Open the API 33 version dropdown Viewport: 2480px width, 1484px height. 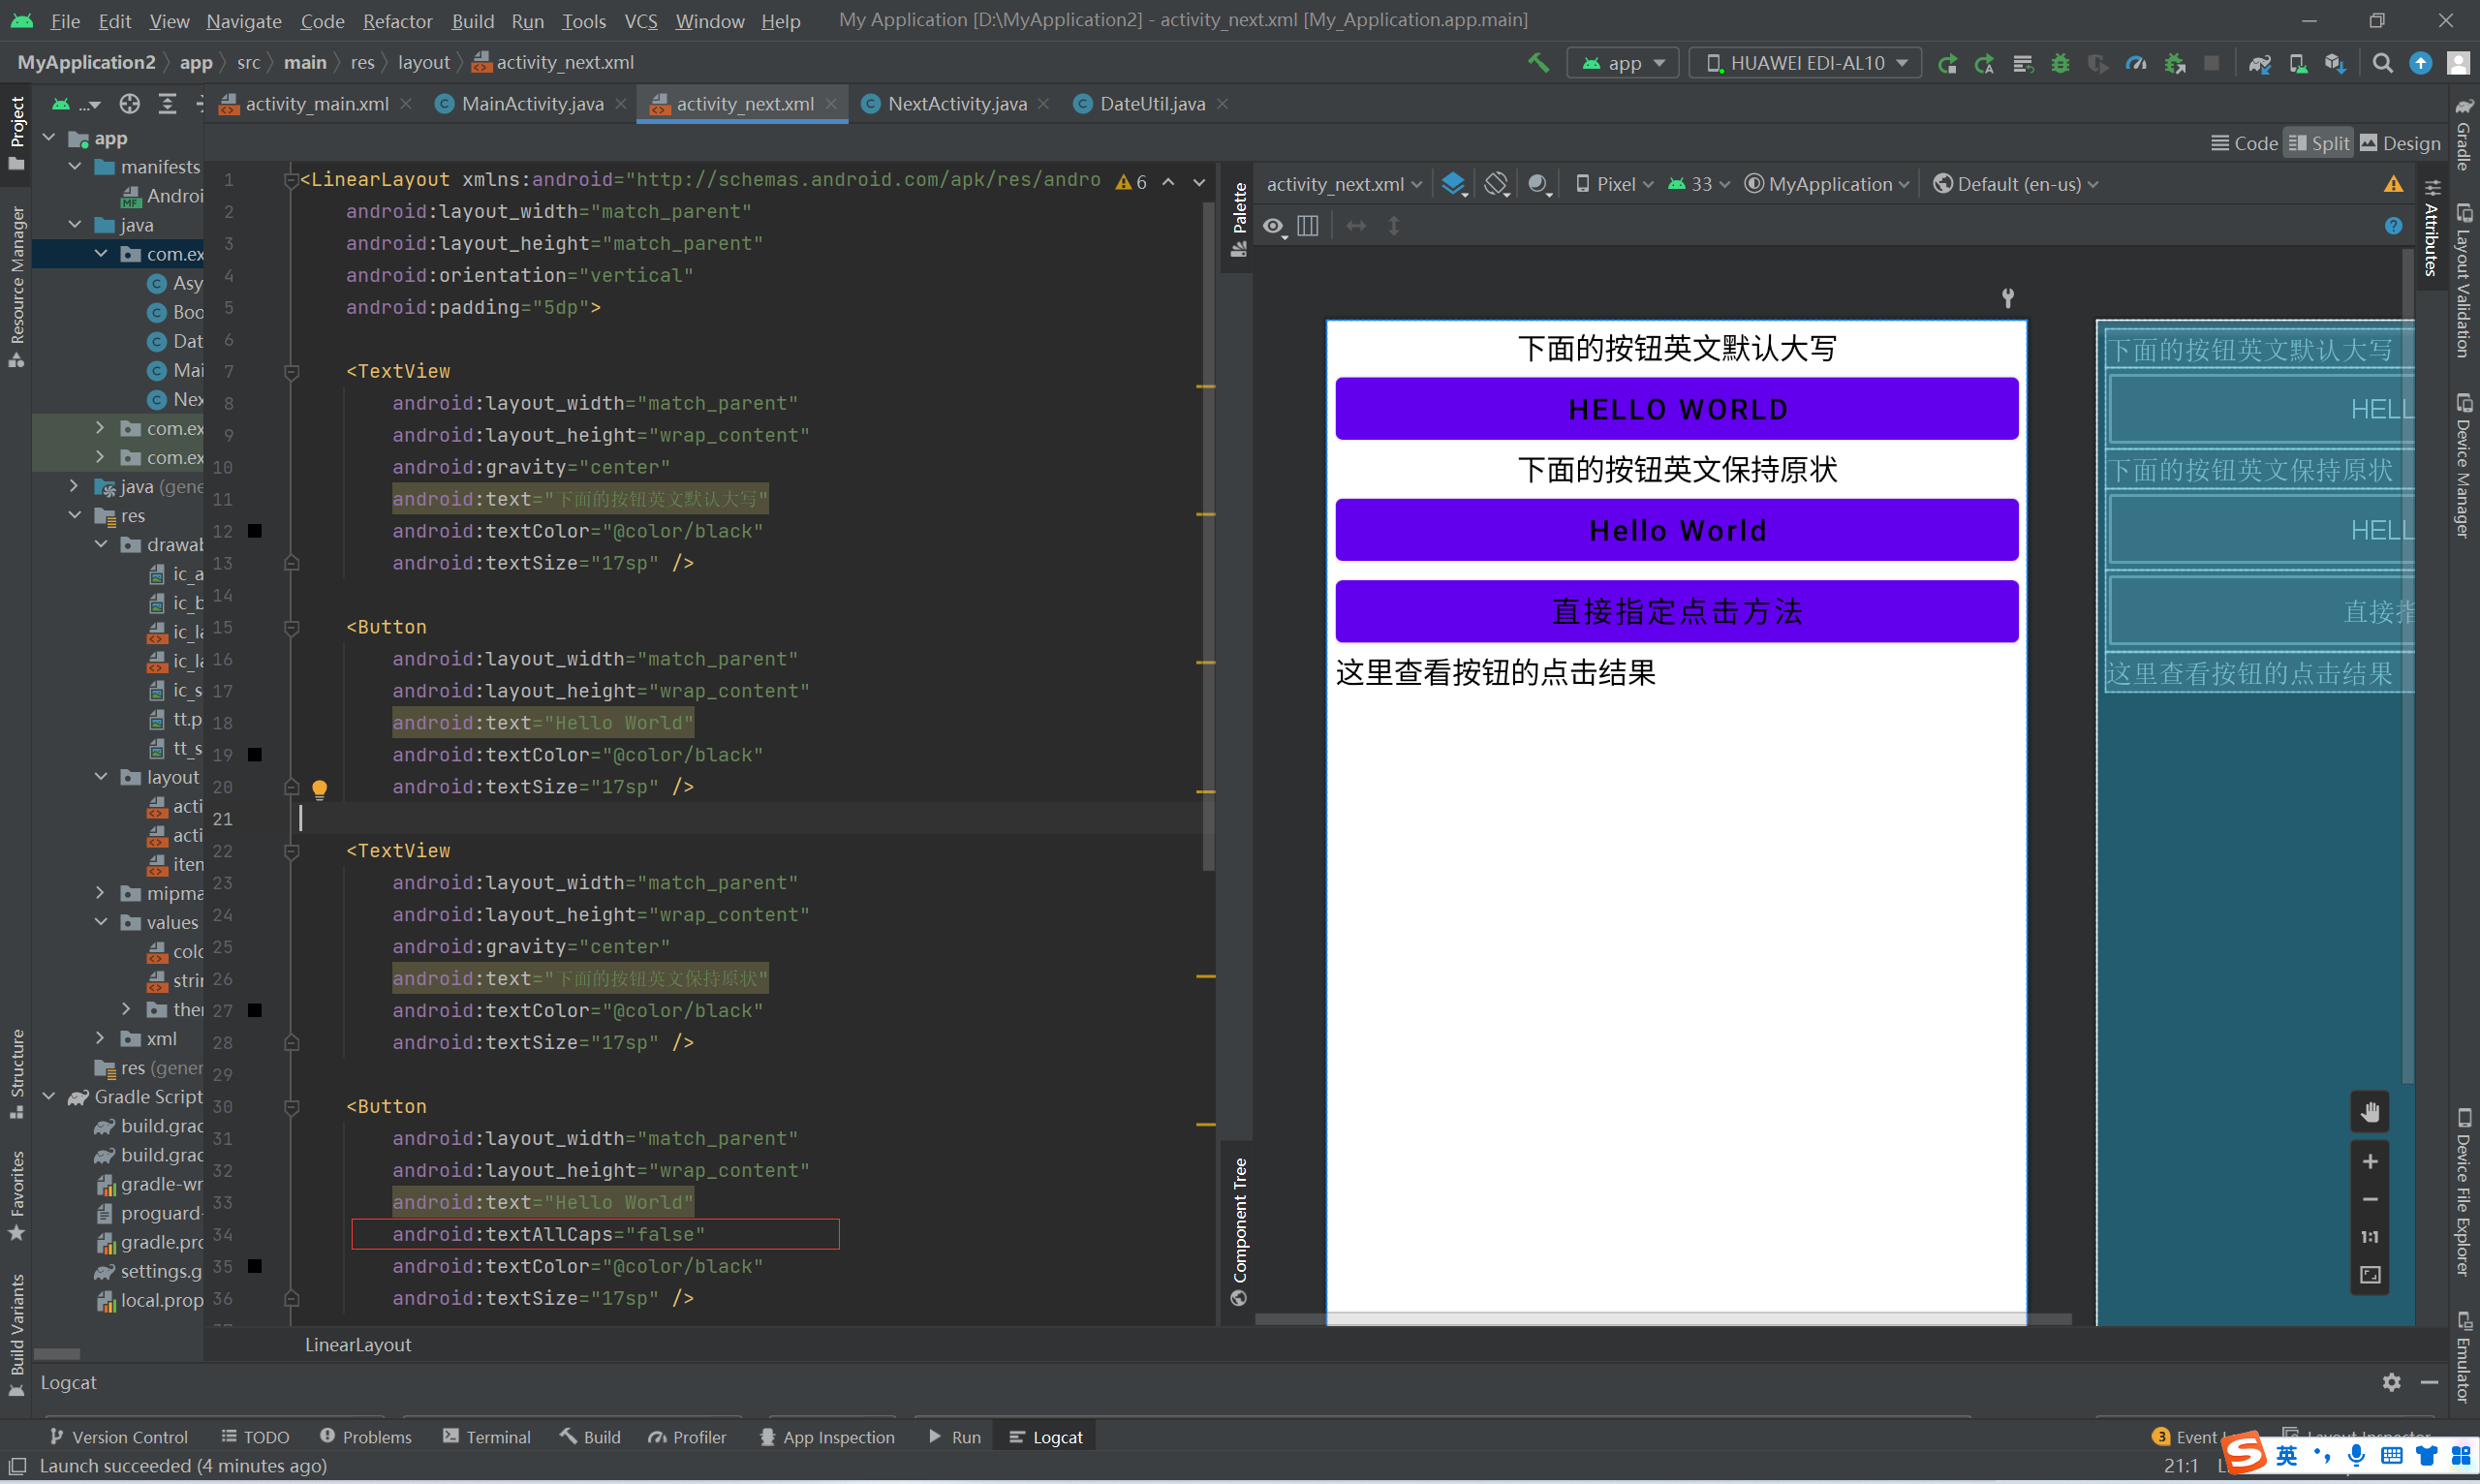click(1698, 184)
